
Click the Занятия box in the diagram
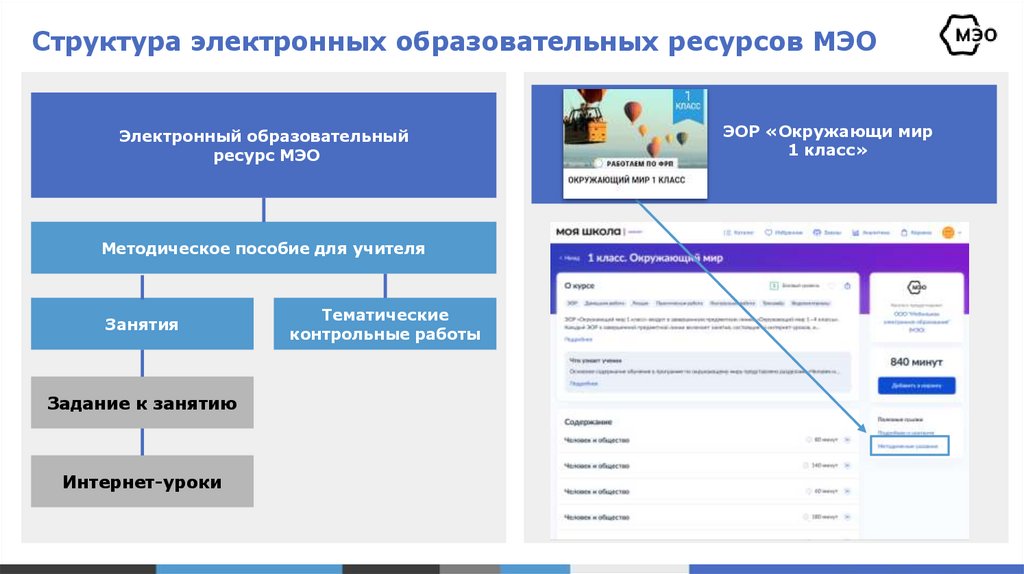click(142, 324)
